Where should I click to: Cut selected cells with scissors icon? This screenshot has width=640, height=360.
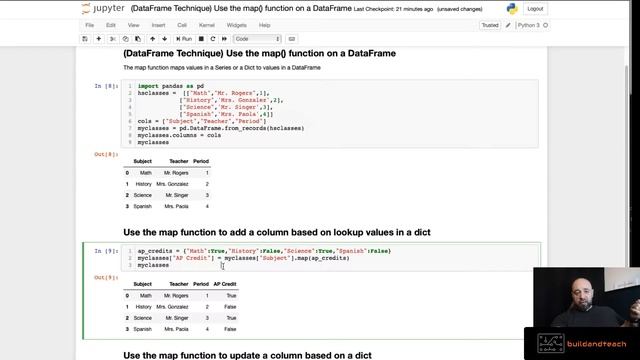[x=113, y=39]
